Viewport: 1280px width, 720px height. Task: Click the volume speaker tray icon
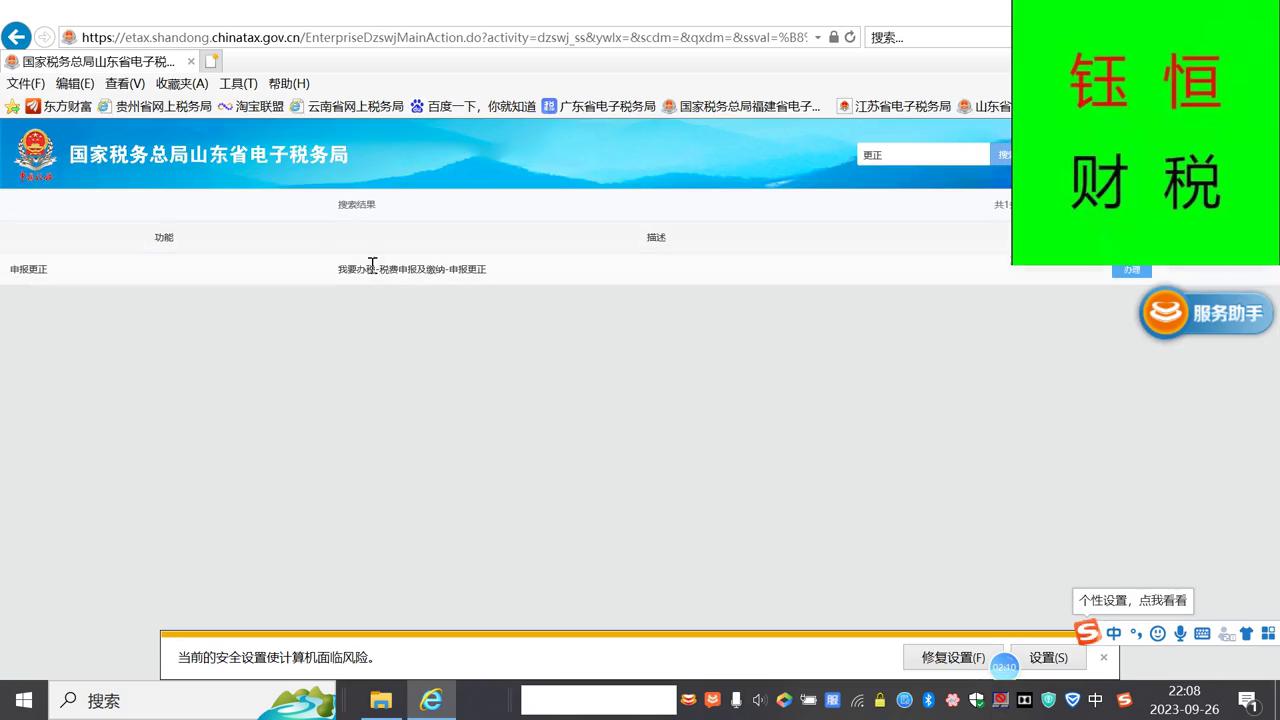click(x=759, y=700)
